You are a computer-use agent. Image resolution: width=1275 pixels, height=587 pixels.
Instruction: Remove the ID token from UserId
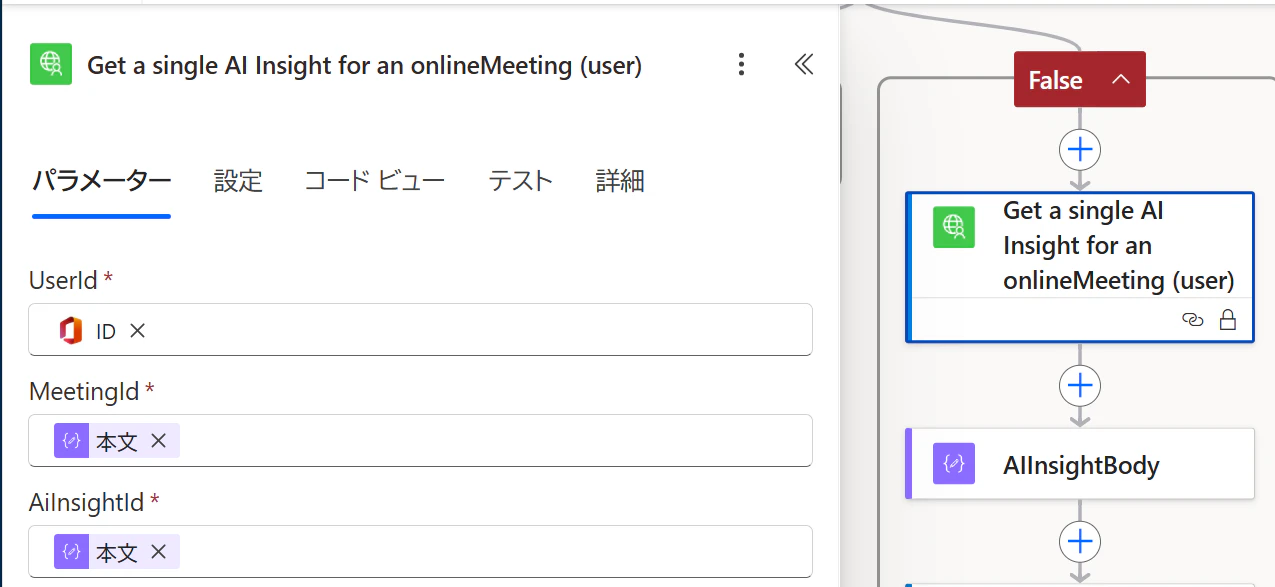(x=138, y=330)
